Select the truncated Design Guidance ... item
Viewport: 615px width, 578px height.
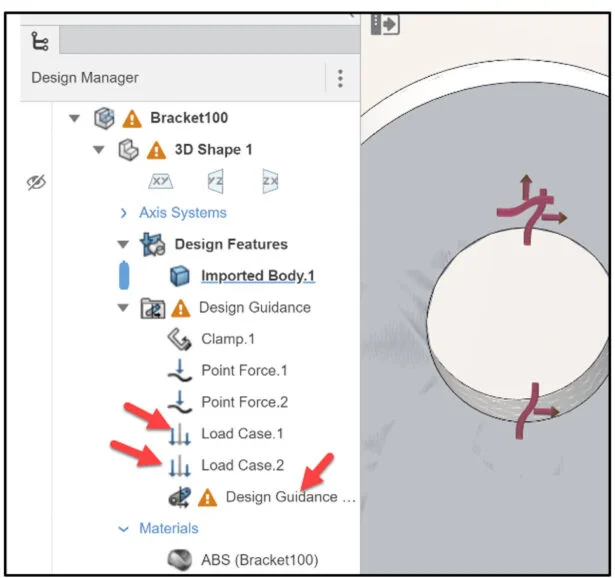pyautogui.click(x=291, y=497)
